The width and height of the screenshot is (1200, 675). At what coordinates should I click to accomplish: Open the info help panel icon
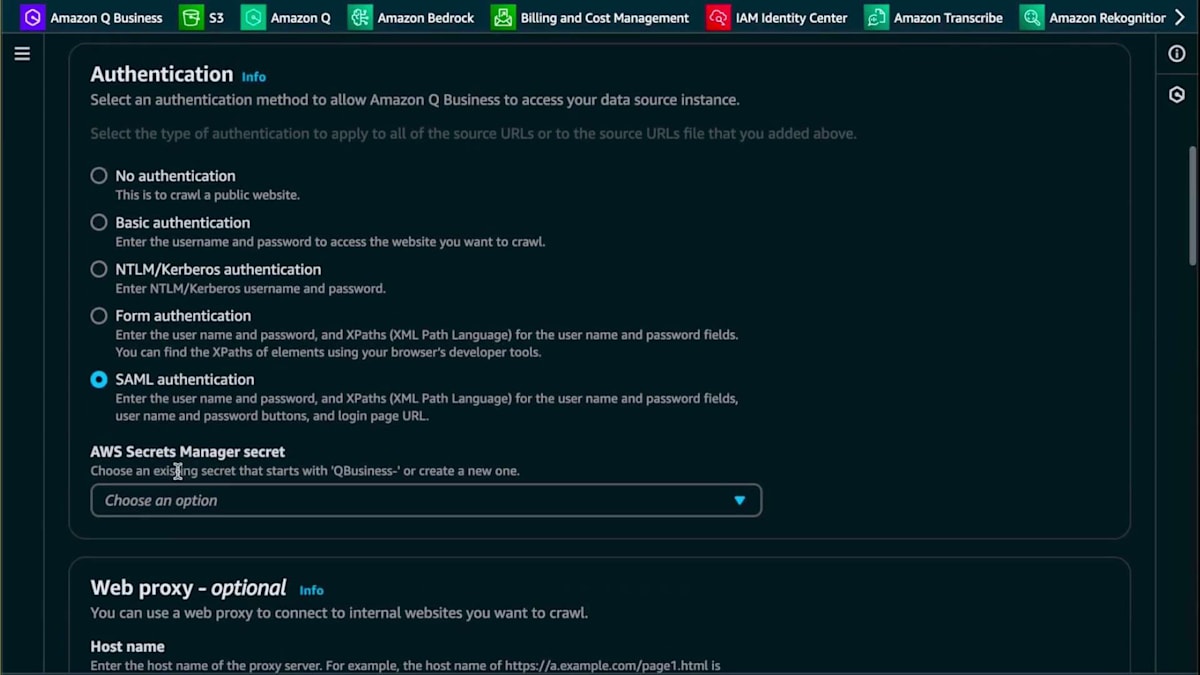click(x=1177, y=54)
